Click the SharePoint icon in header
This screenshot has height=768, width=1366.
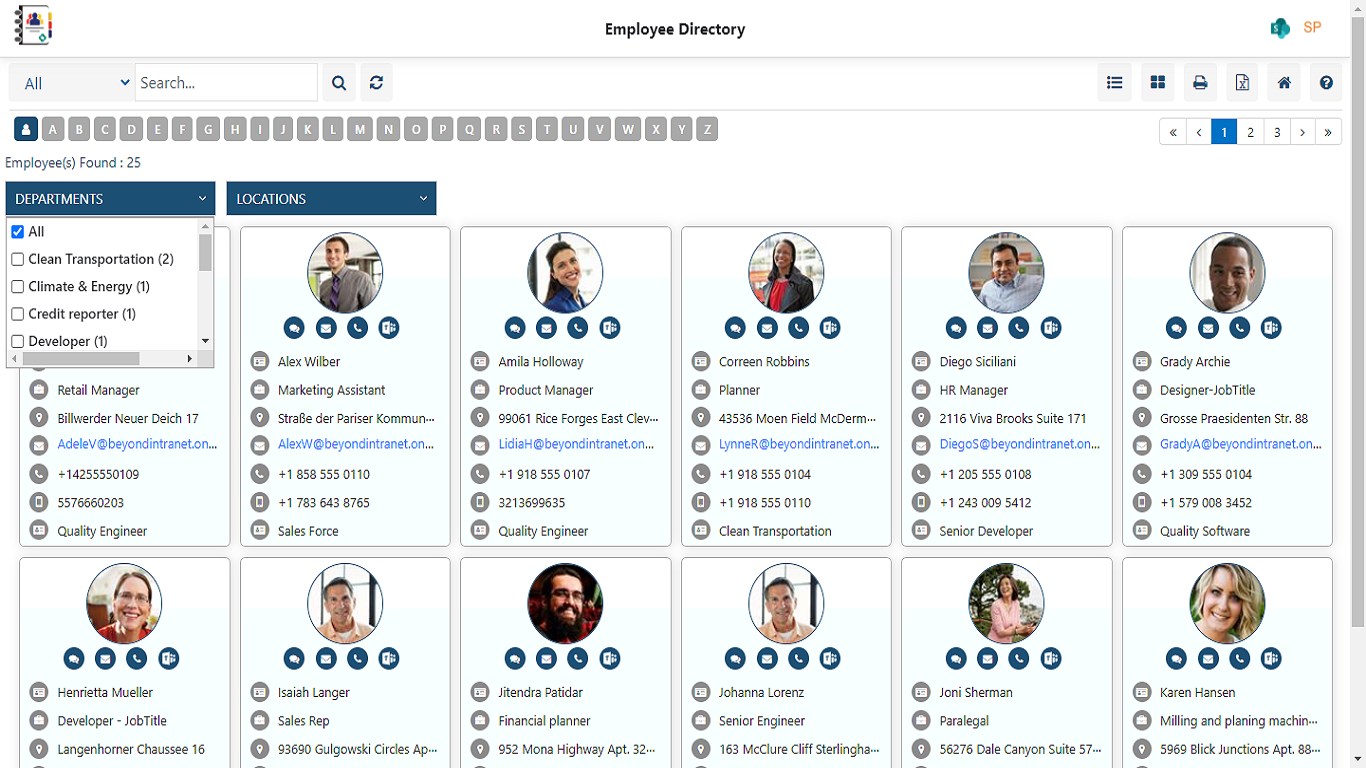pyautogui.click(x=1281, y=29)
